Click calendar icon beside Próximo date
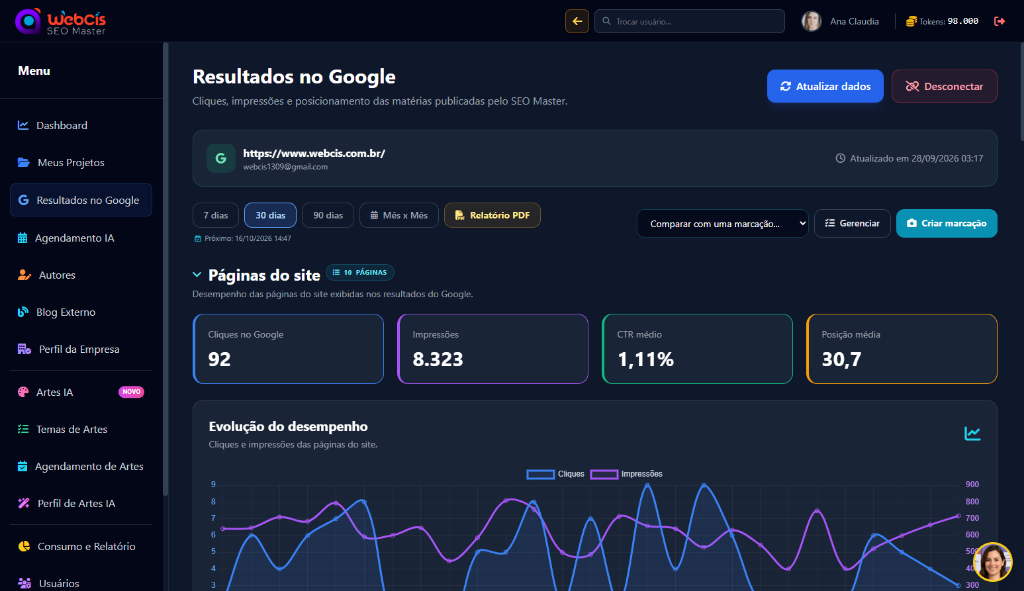Screen dimensions: 1024x591 (198, 238)
